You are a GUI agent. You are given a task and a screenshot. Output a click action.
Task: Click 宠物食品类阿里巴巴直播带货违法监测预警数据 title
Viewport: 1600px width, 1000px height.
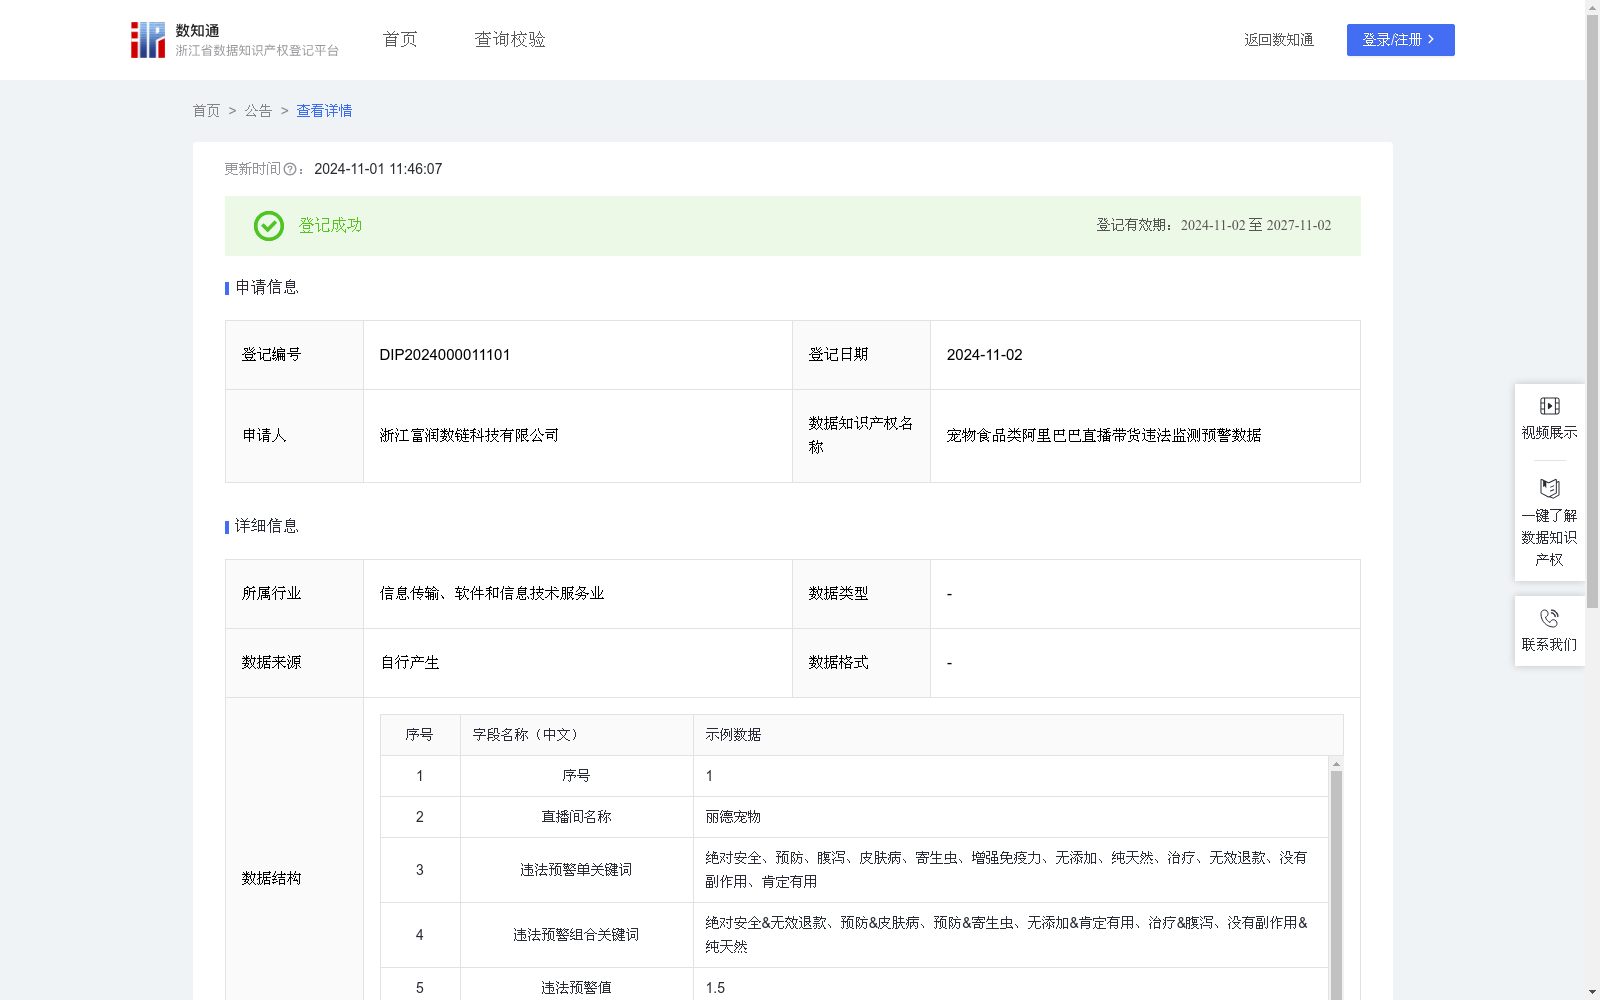pyautogui.click(x=1104, y=436)
